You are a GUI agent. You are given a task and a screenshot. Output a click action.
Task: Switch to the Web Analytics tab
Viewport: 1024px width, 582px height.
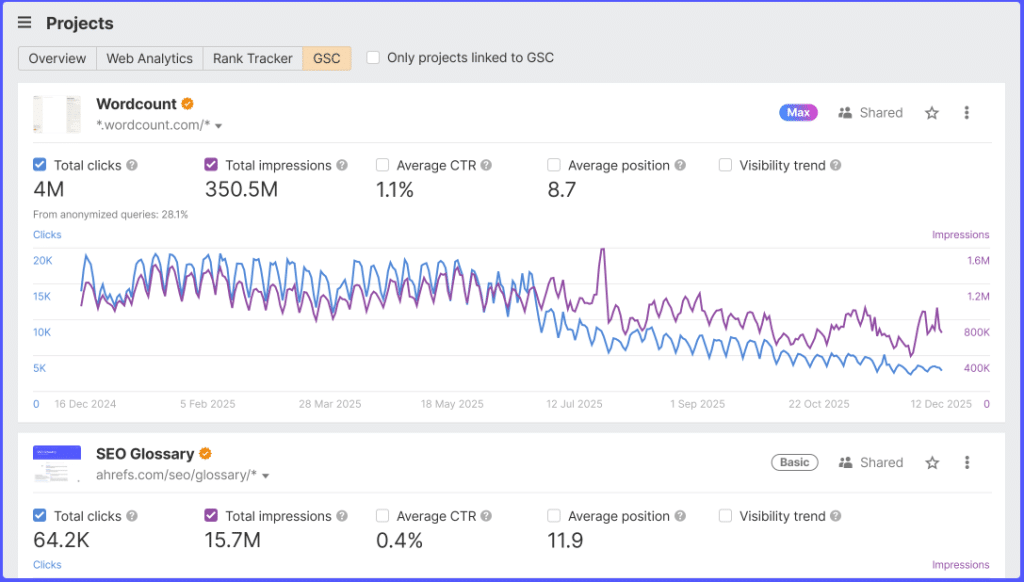[149, 59]
